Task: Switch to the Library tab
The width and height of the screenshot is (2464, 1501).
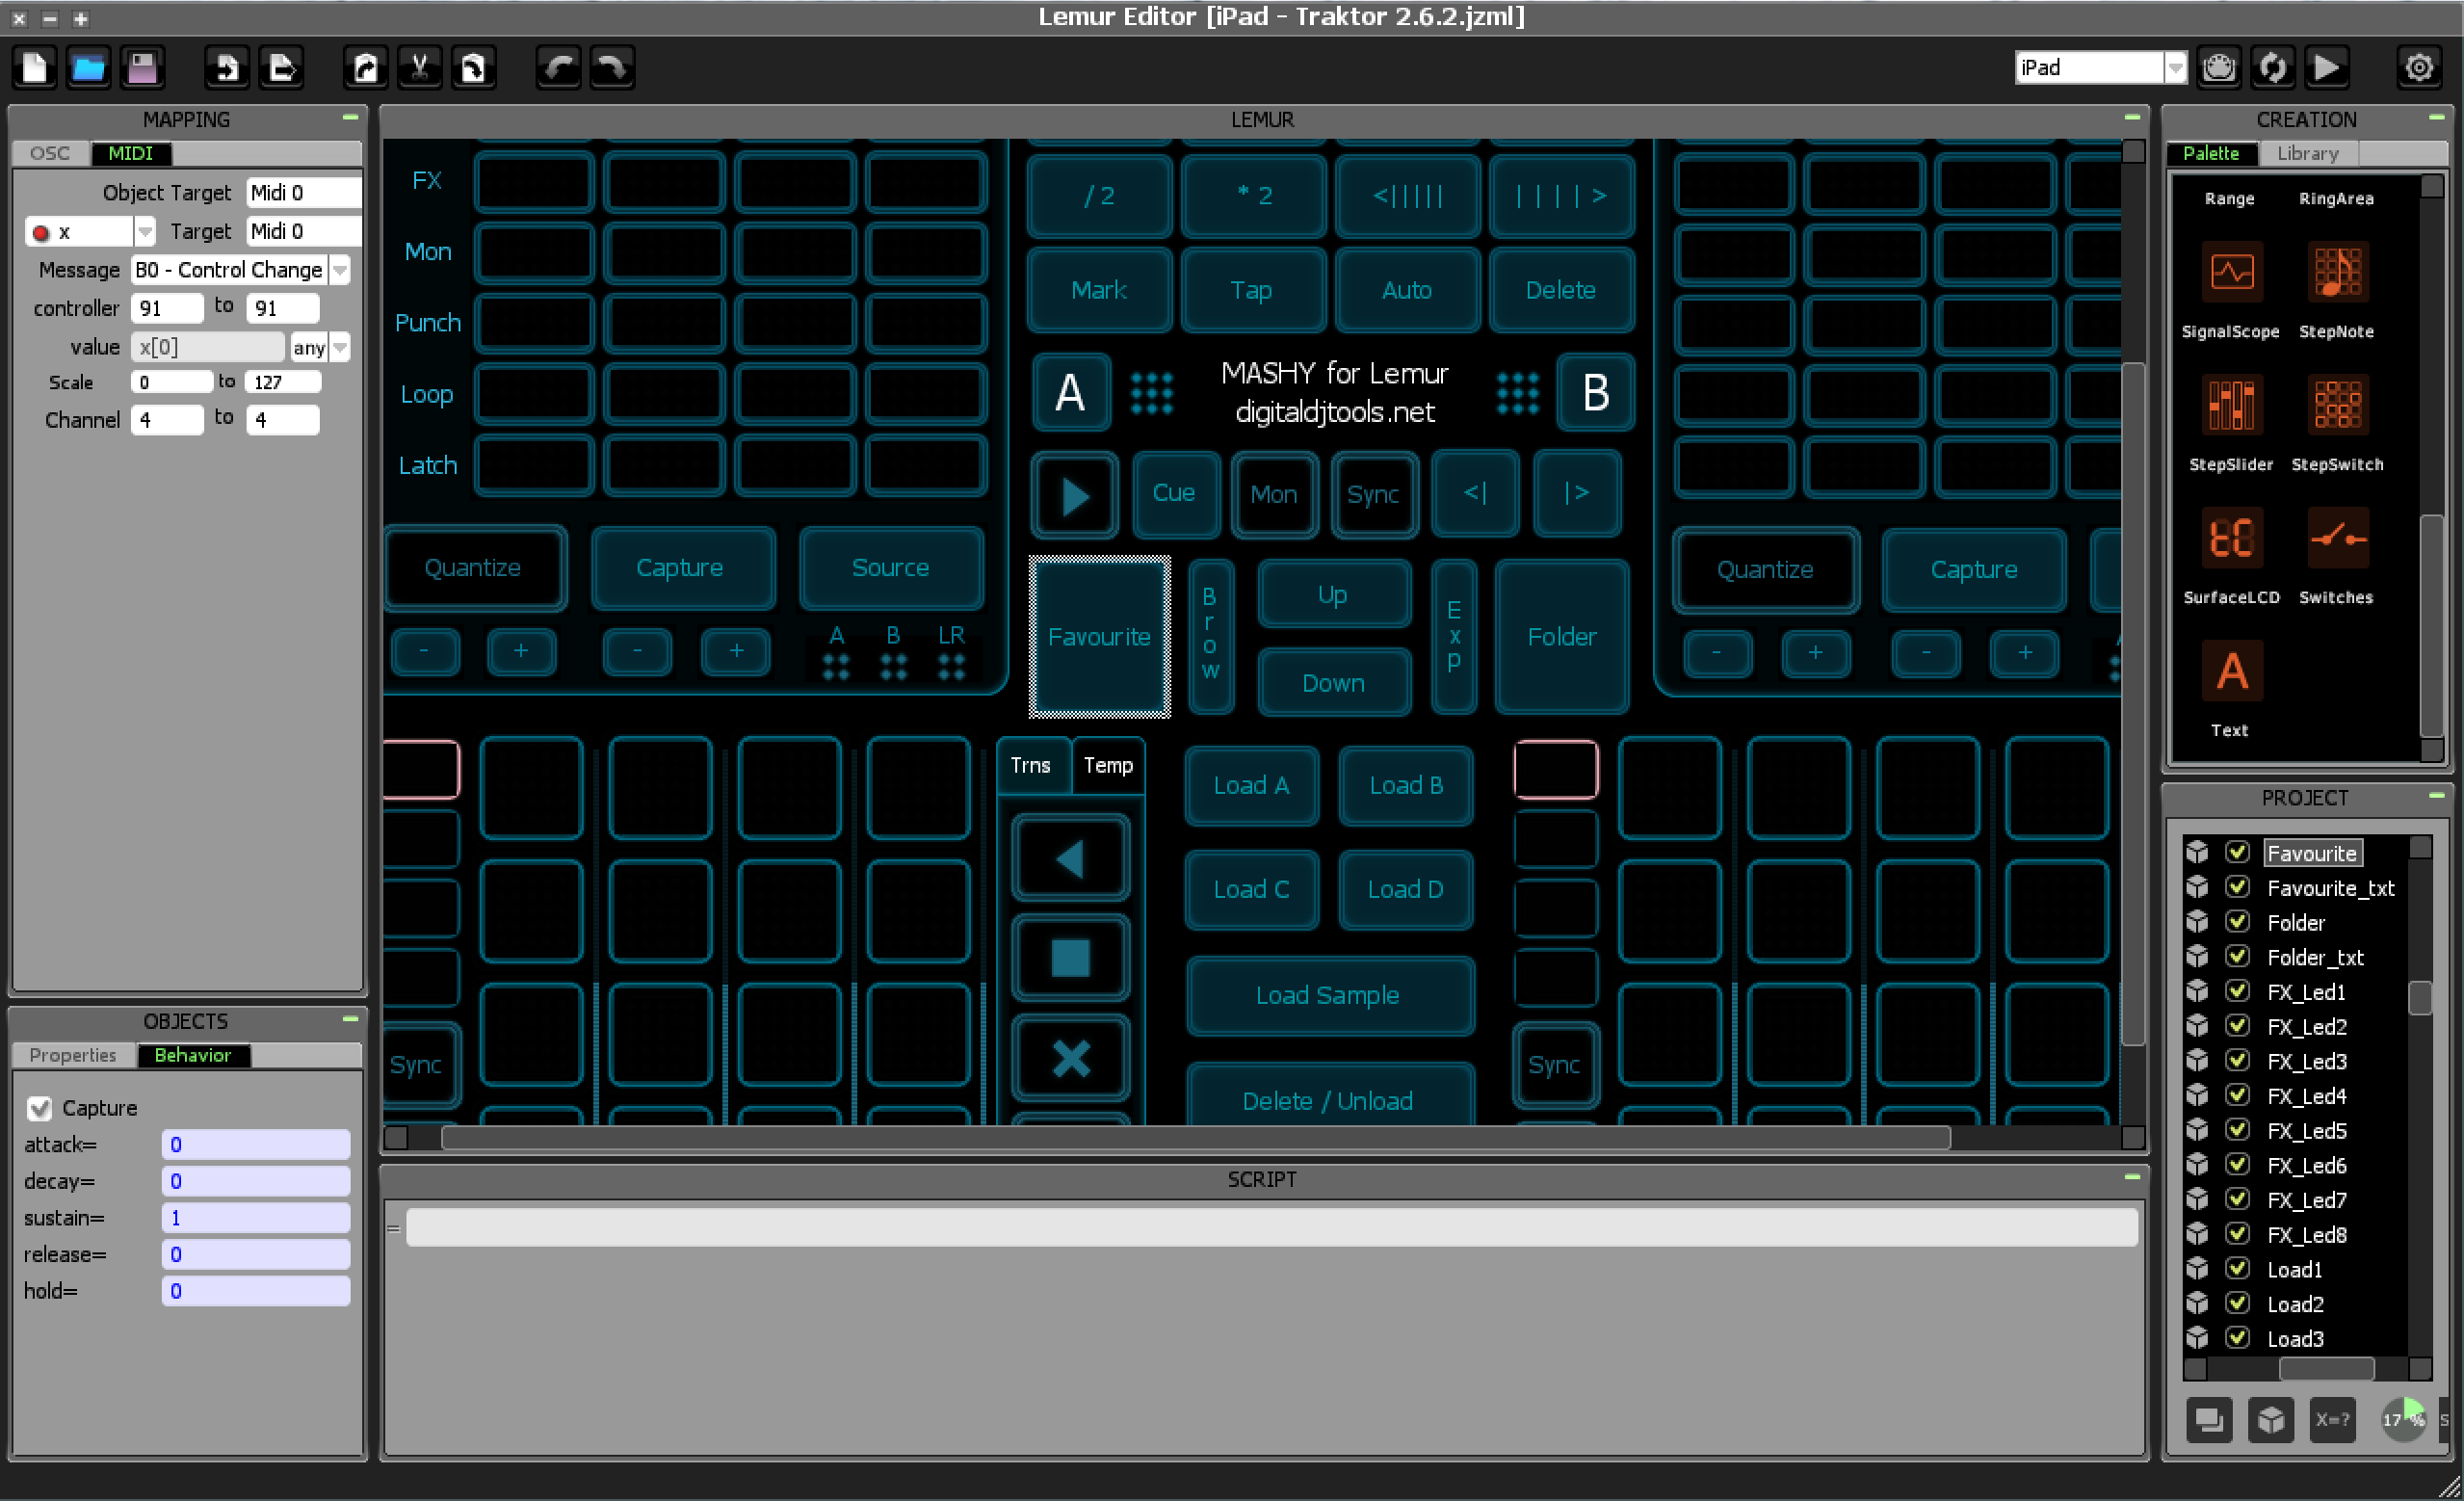Action: 2307,153
